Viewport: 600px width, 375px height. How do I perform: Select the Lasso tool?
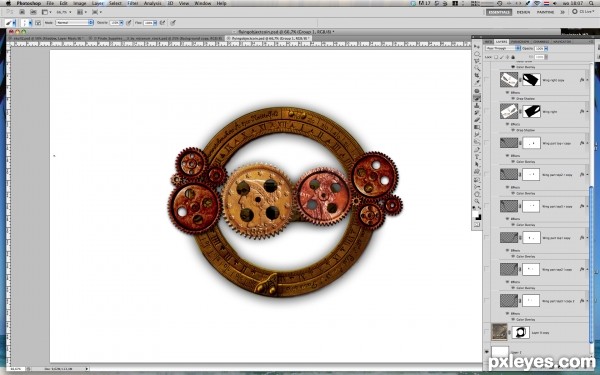477,61
